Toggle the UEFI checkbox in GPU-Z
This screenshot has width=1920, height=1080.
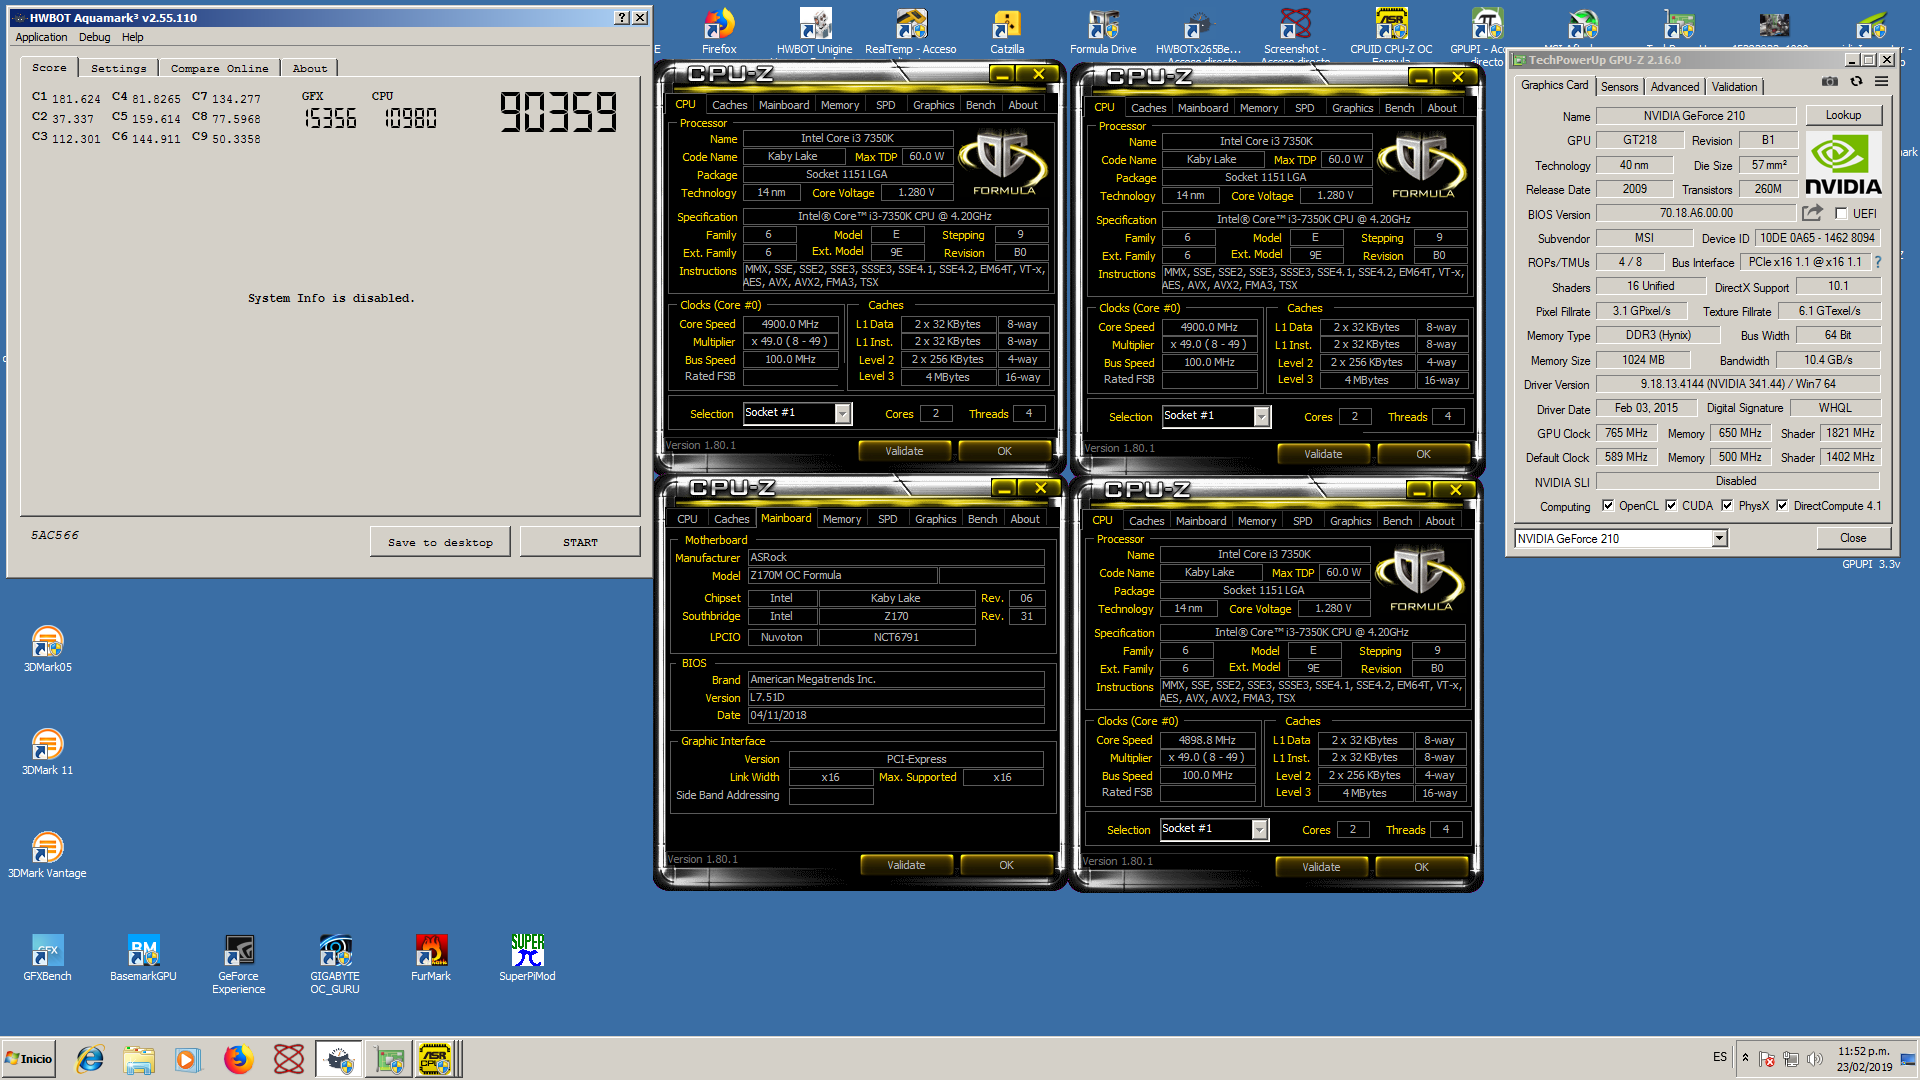click(x=1841, y=213)
